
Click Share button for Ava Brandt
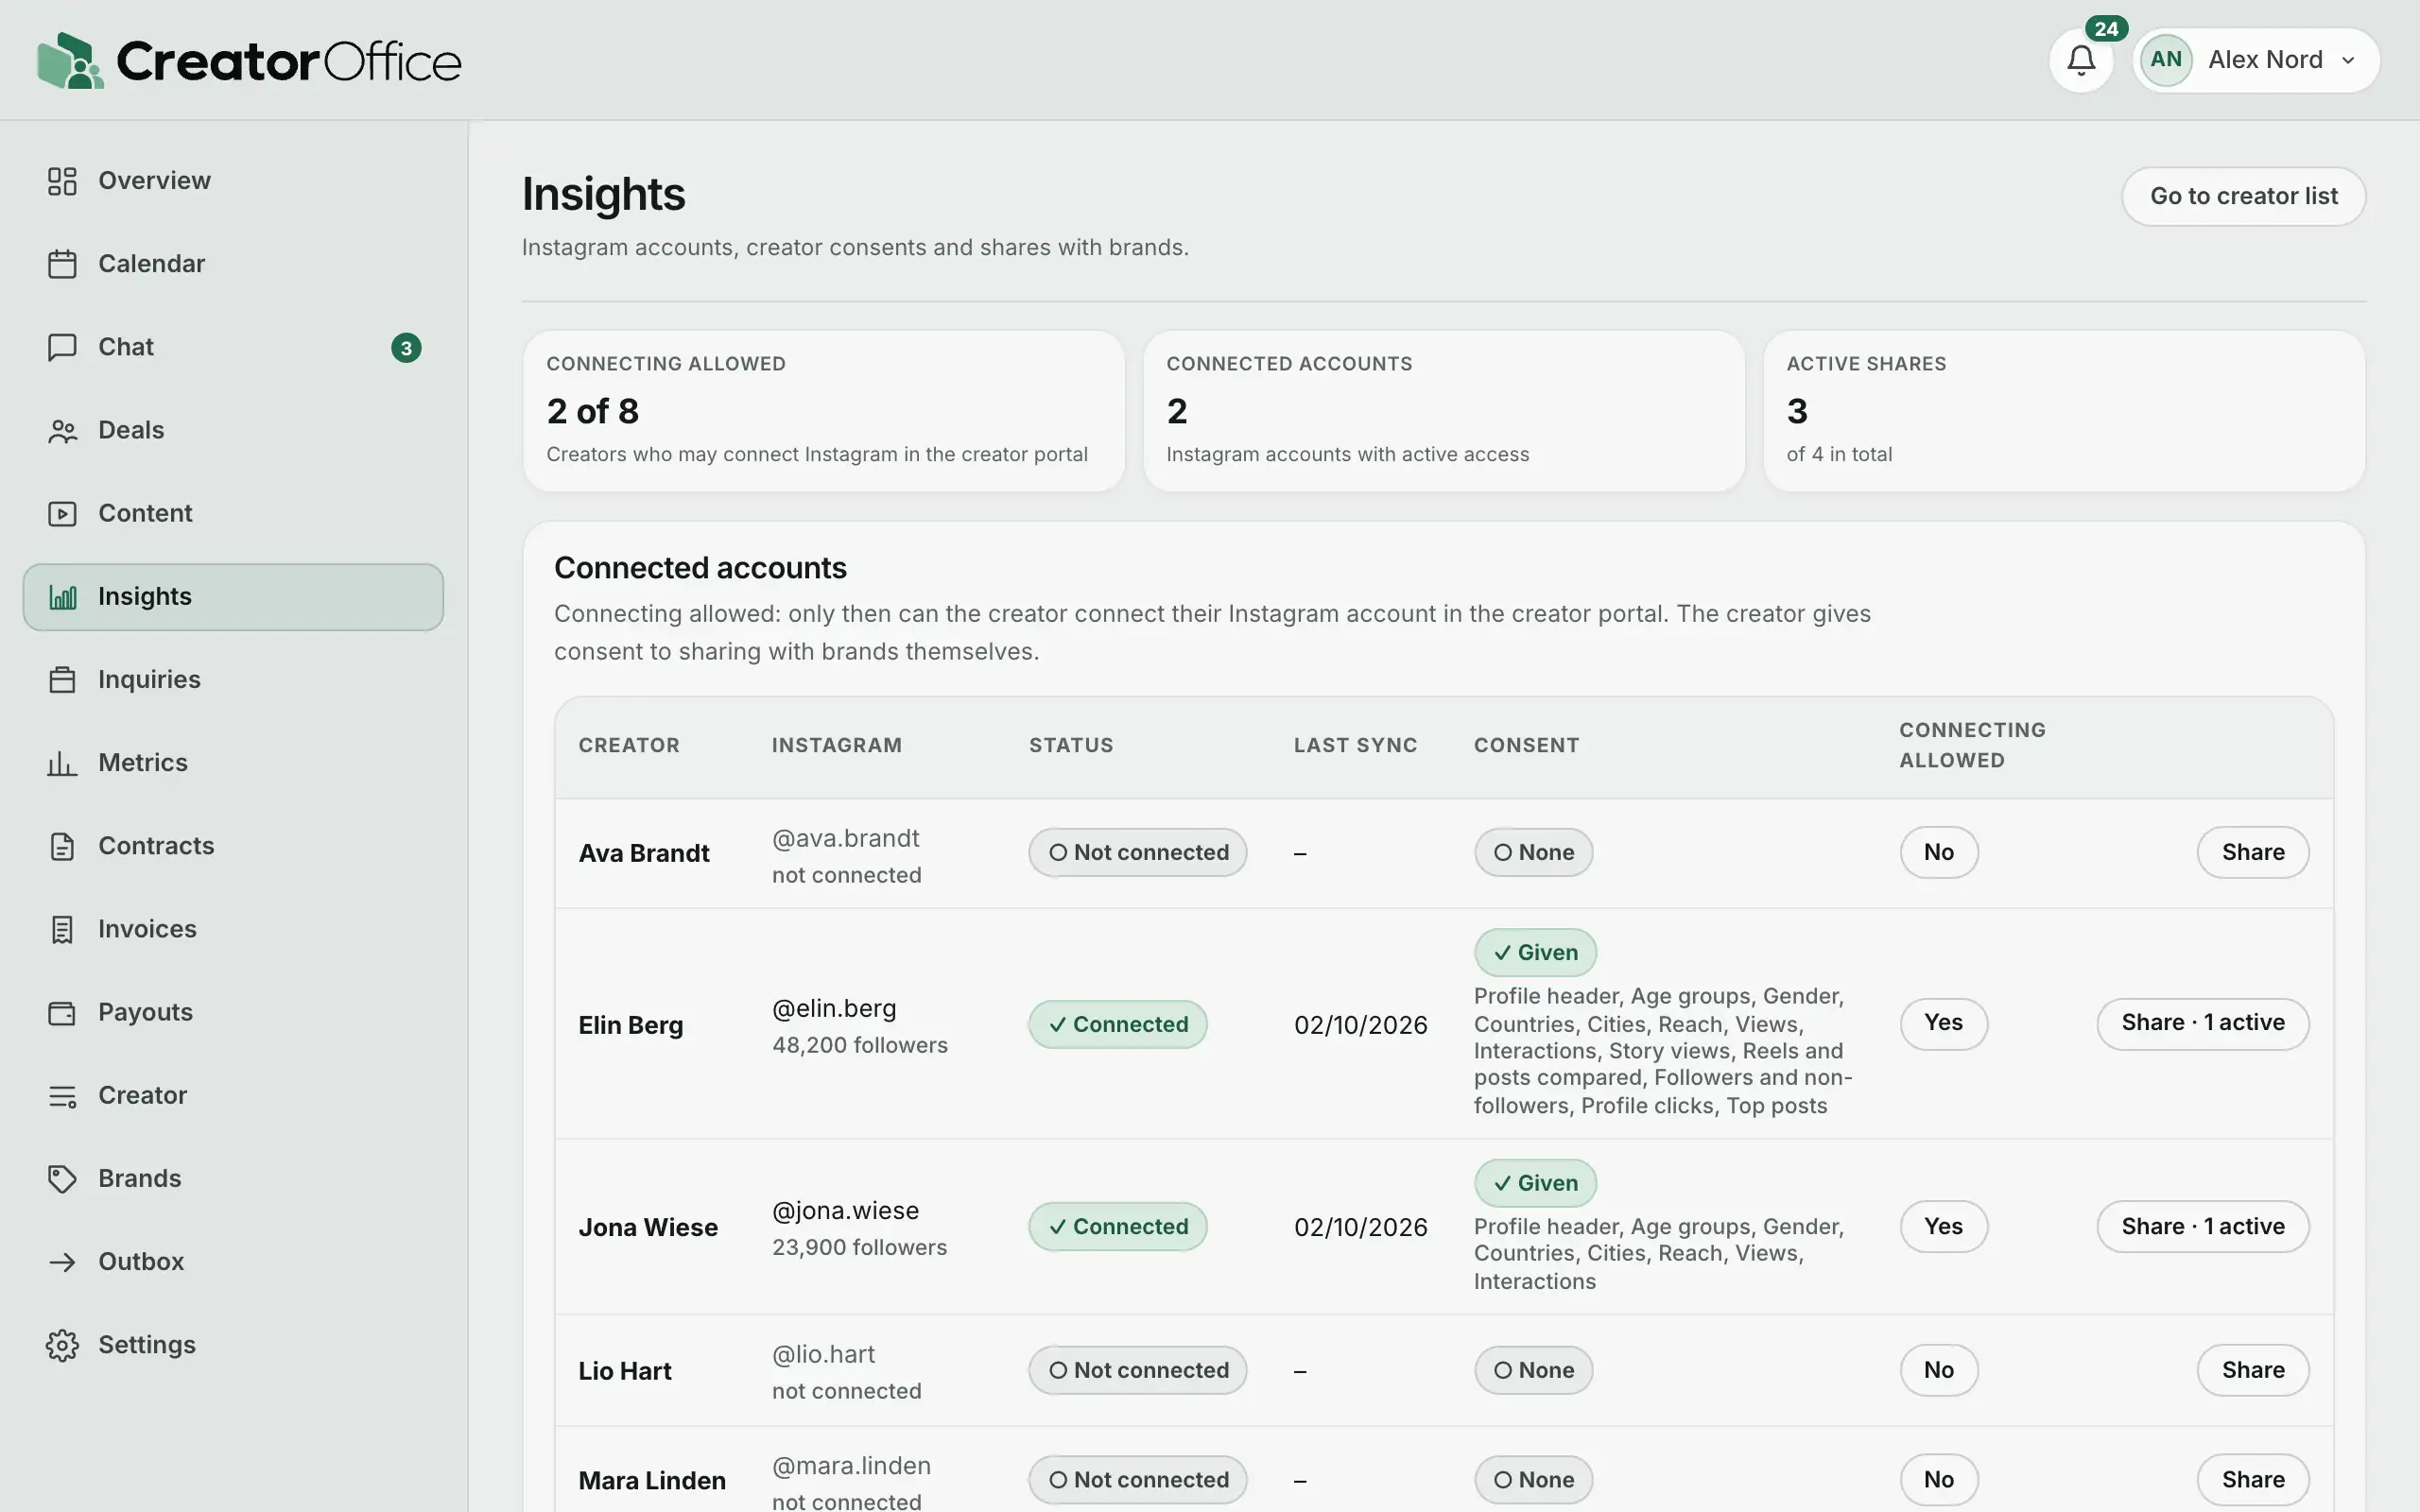(x=2252, y=852)
